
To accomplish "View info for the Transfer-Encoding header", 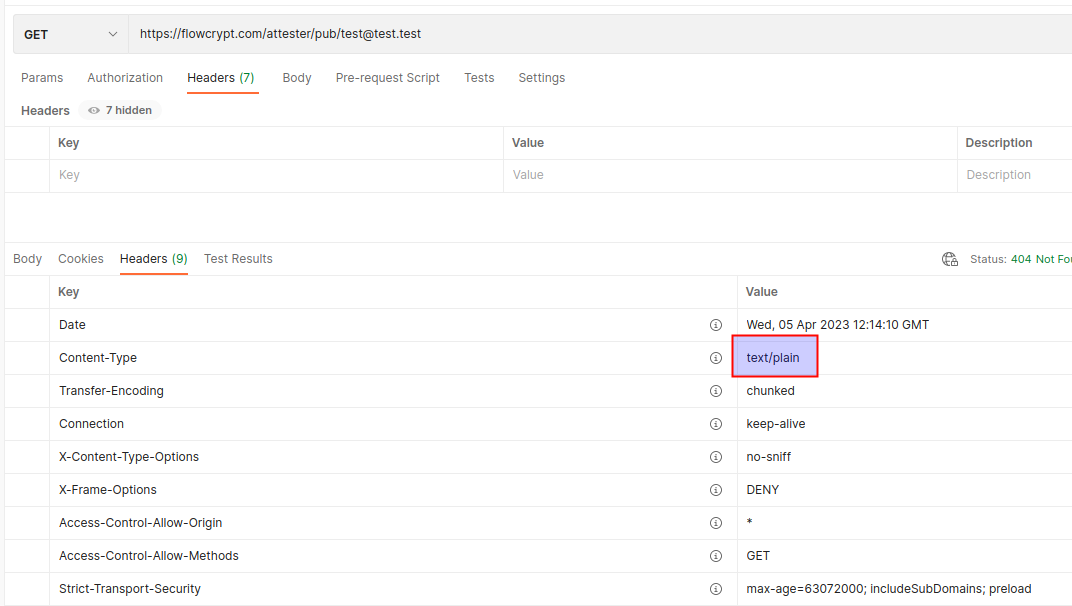I will click(716, 390).
